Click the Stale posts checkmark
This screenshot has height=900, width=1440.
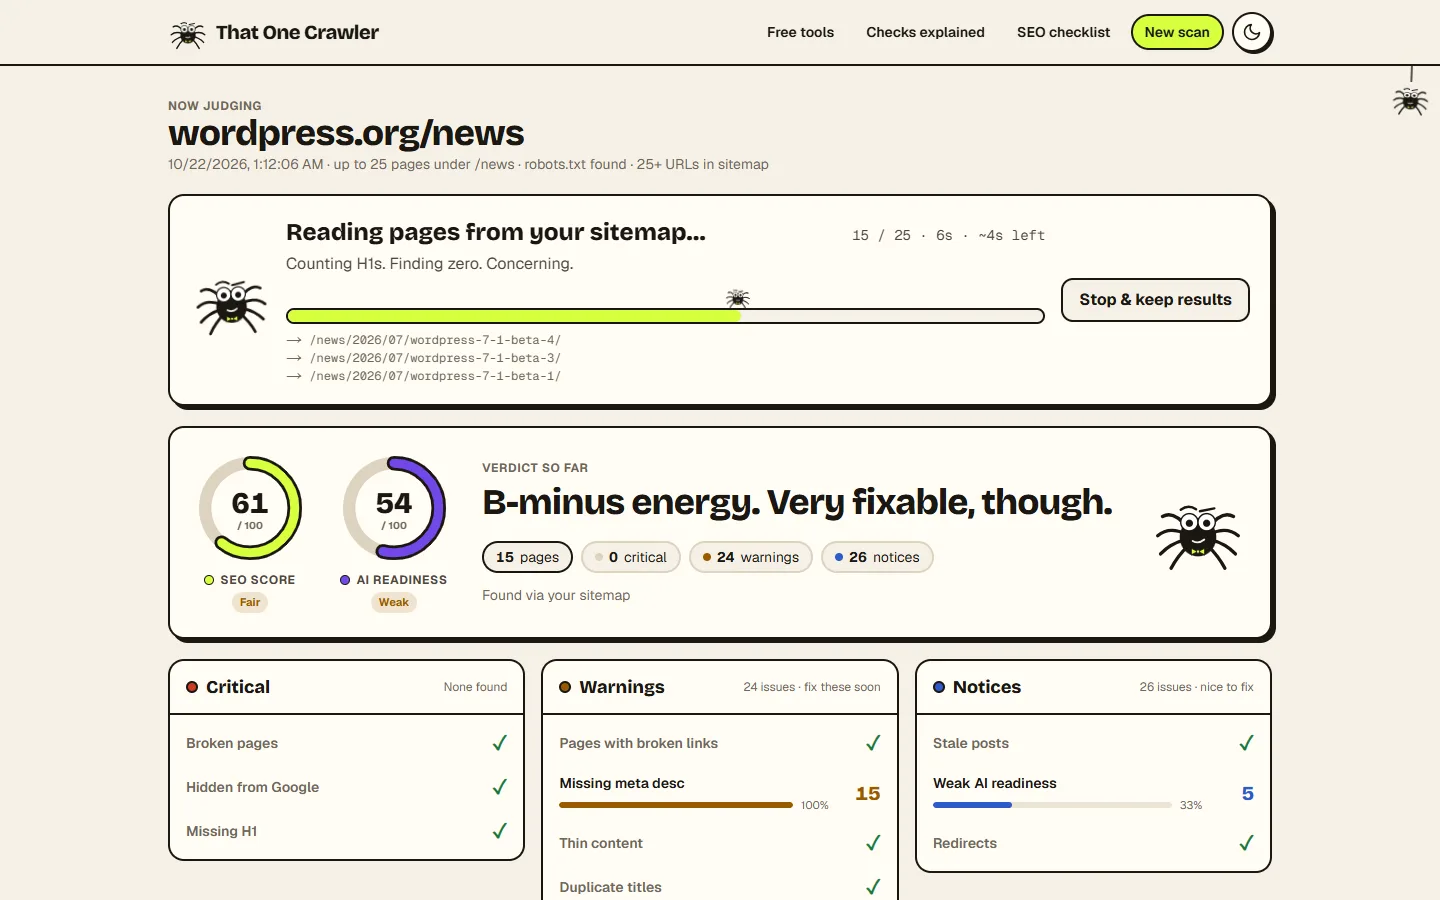(1246, 743)
